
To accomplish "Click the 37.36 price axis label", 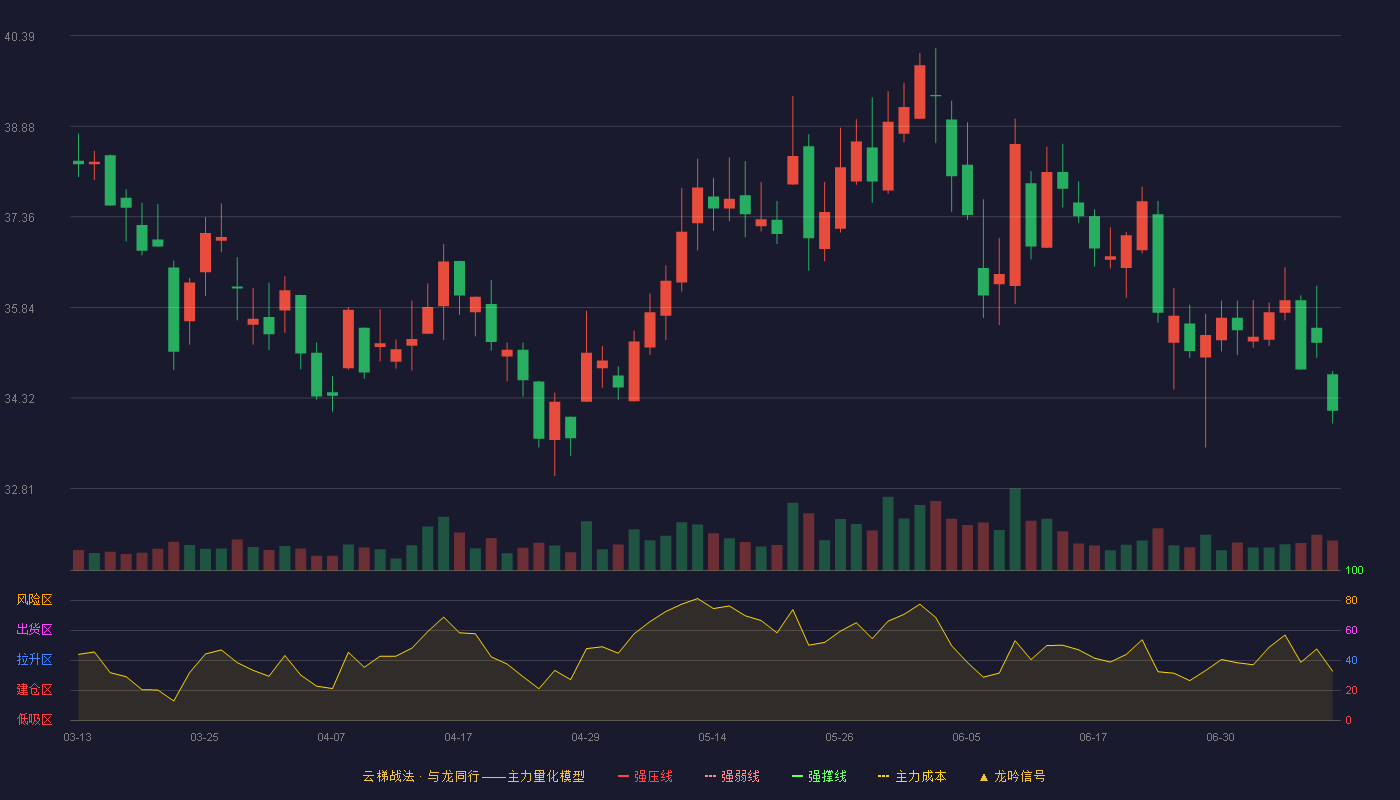I will [x=19, y=217].
